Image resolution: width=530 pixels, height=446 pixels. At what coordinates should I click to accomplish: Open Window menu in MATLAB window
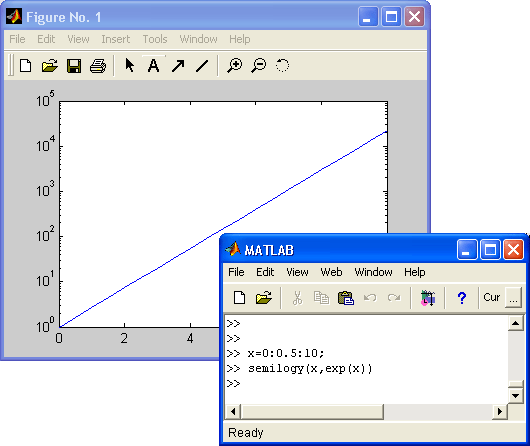pyautogui.click(x=374, y=272)
